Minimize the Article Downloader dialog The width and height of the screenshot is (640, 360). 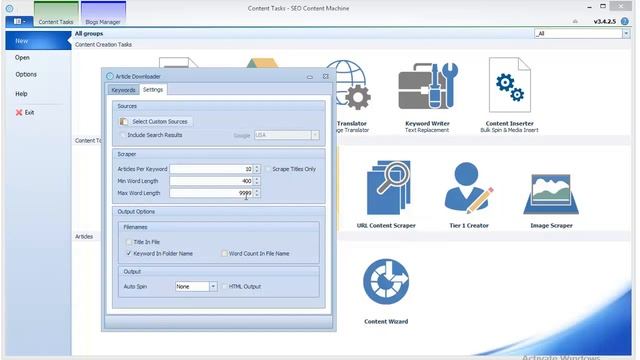click(310, 77)
